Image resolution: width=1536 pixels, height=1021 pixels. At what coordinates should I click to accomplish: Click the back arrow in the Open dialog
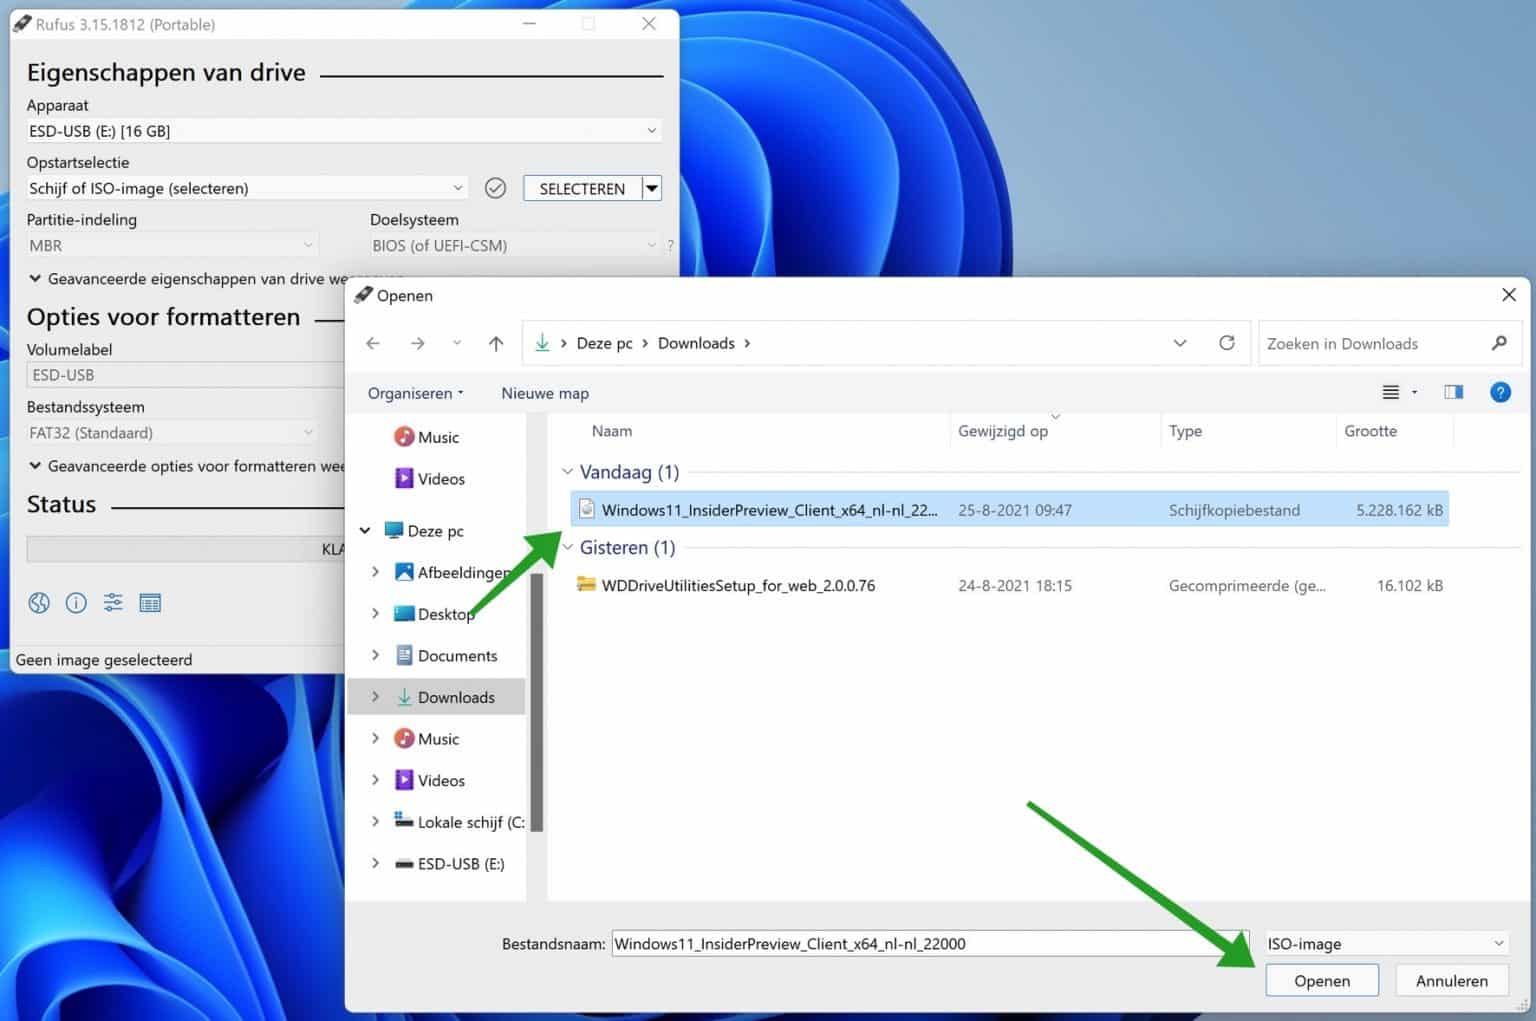point(372,343)
